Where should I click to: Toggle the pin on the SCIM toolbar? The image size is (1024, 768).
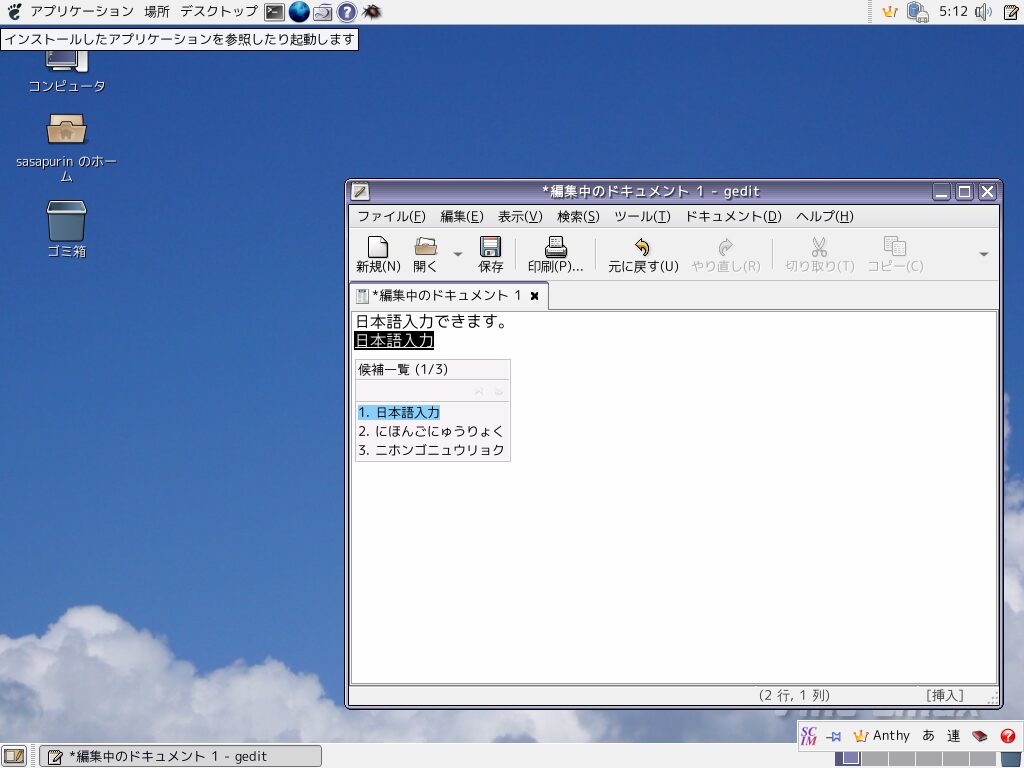coord(835,736)
